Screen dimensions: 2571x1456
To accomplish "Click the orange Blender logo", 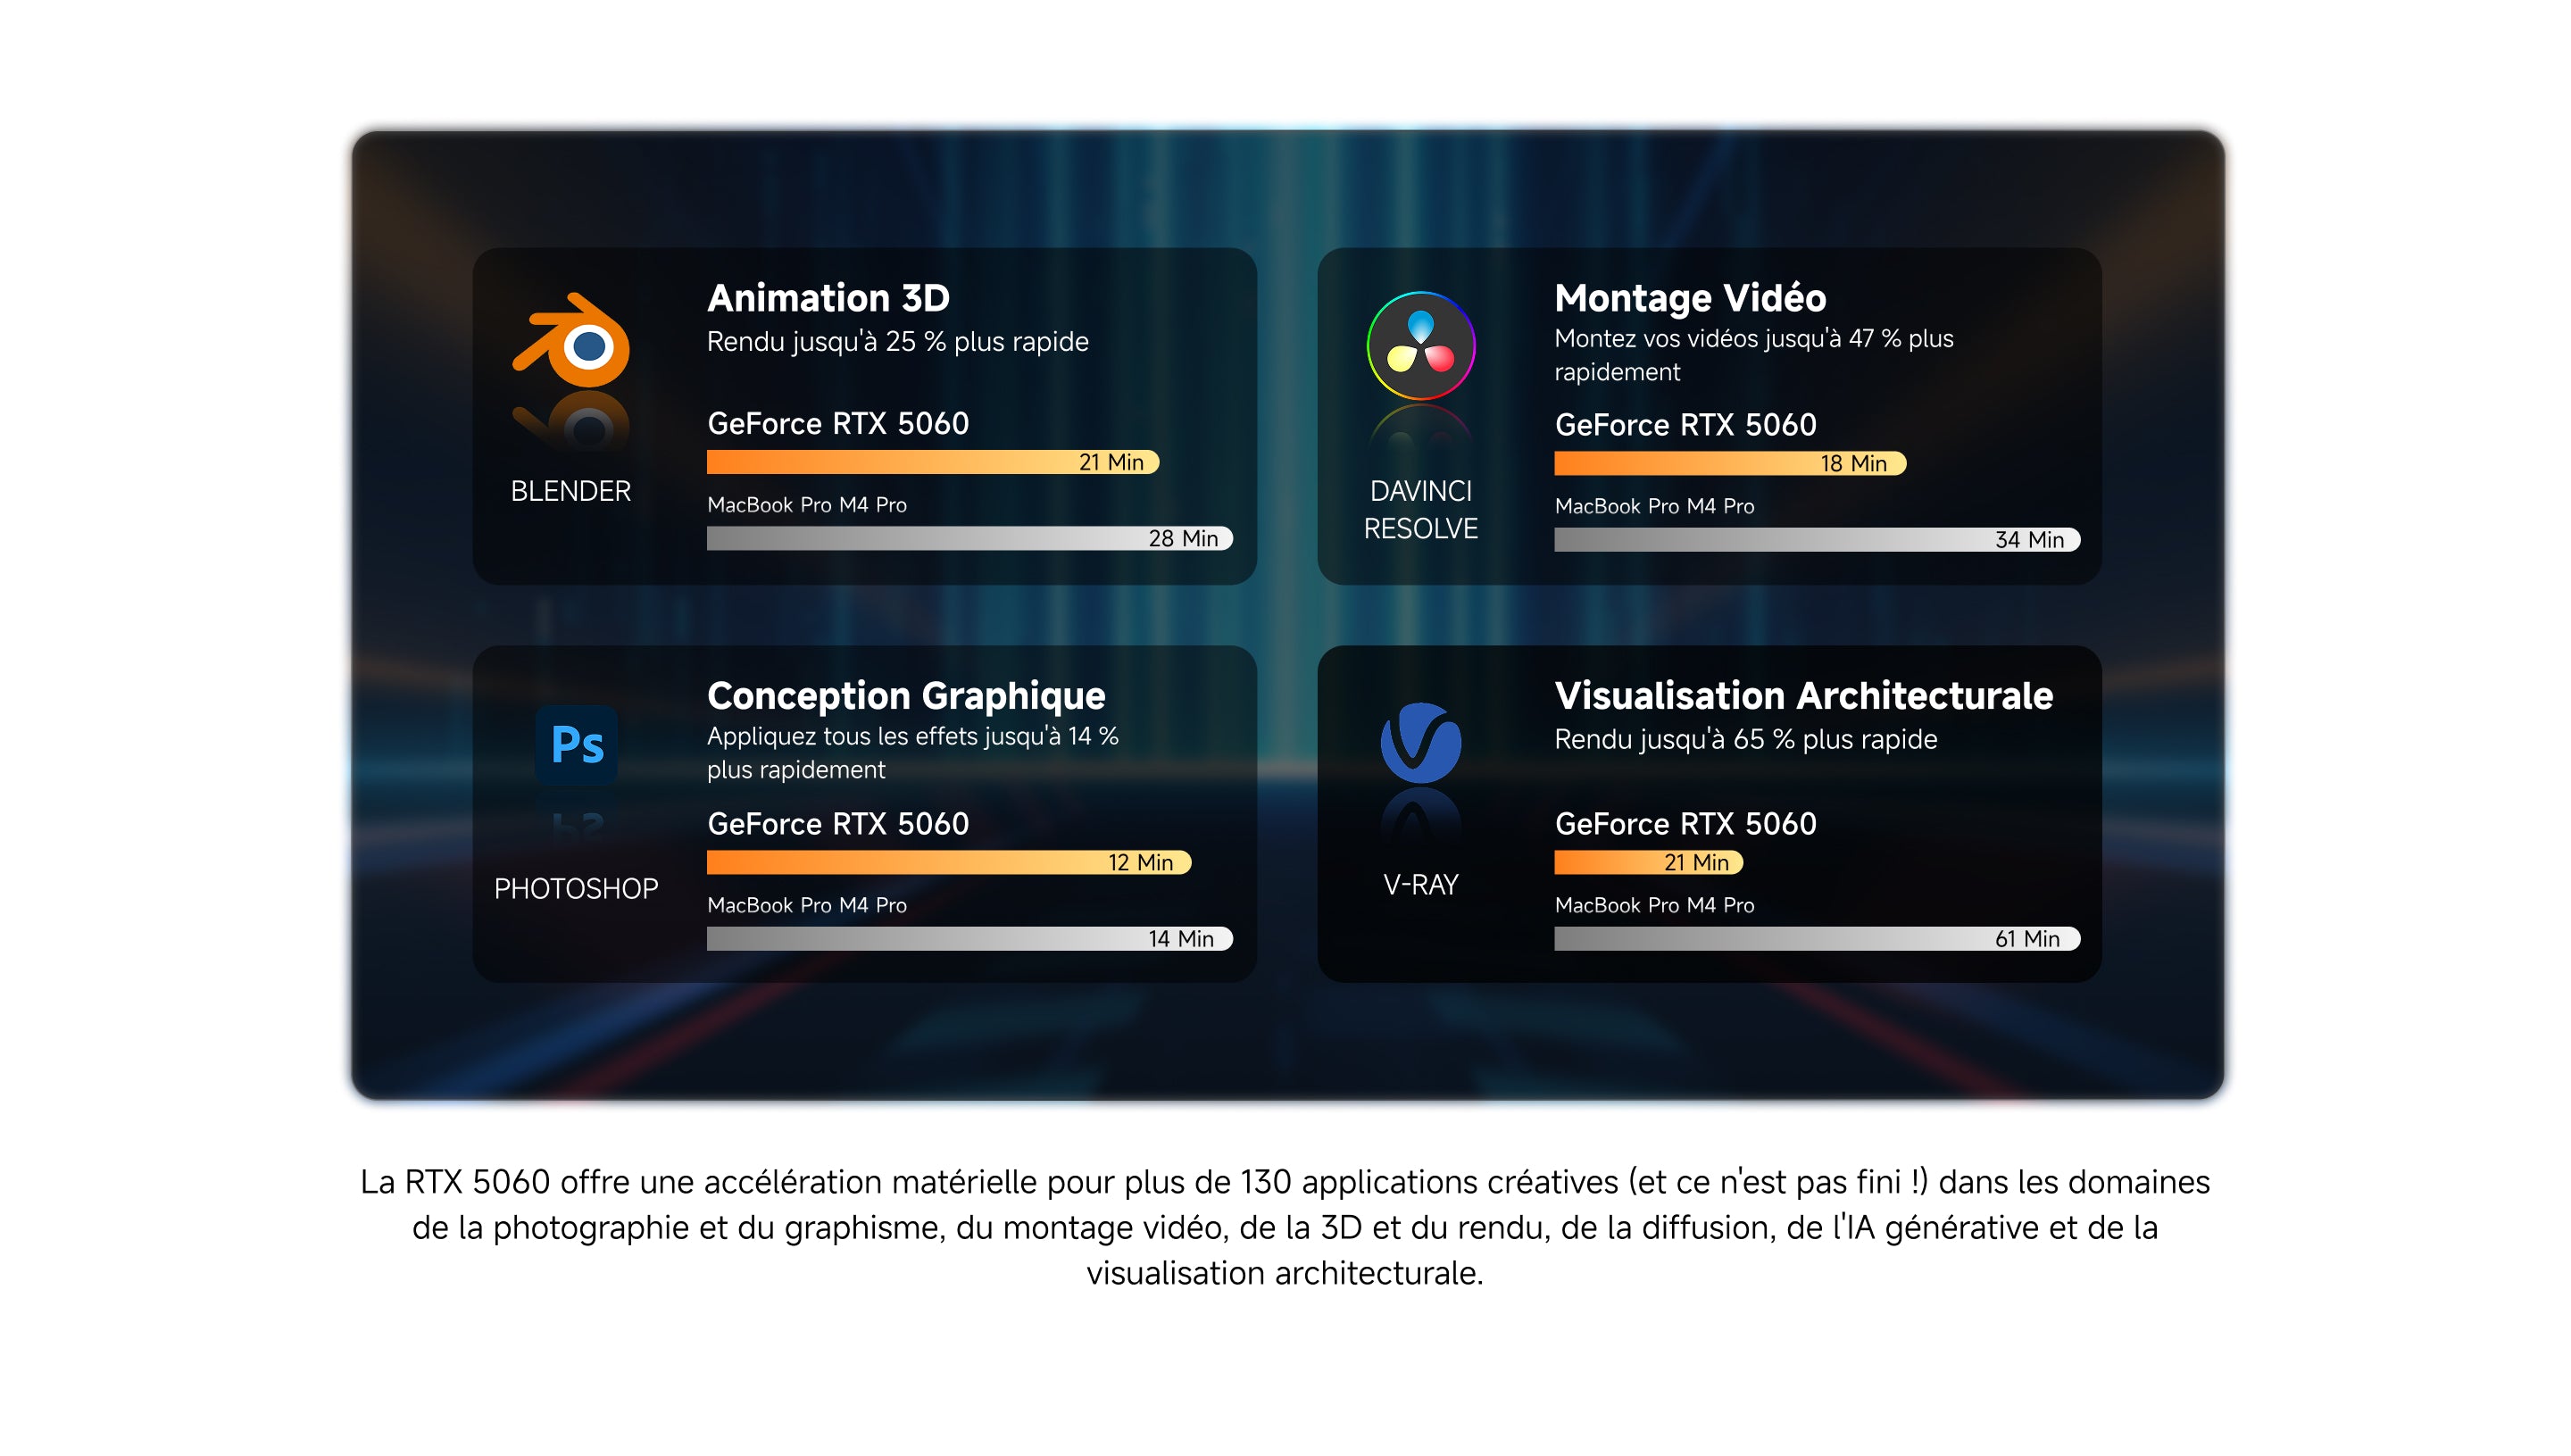I will click(x=573, y=342).
